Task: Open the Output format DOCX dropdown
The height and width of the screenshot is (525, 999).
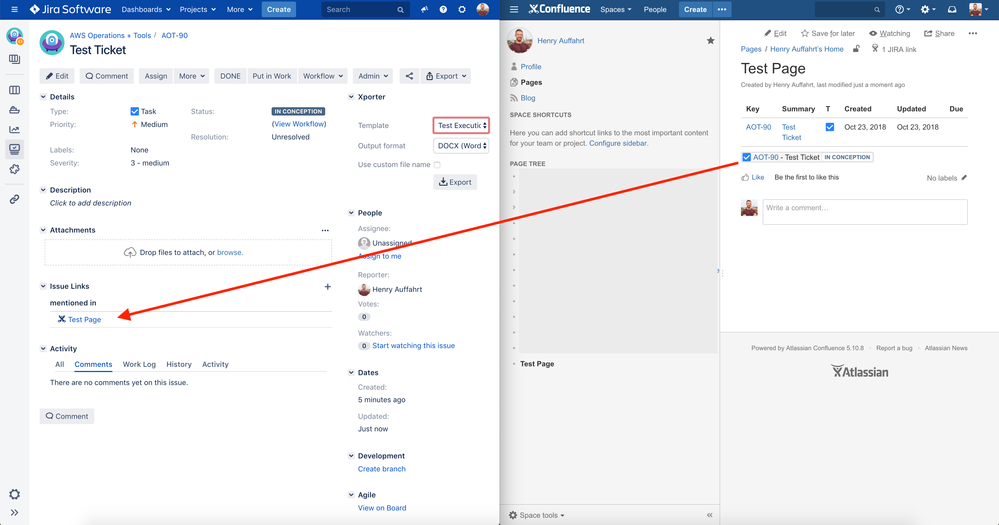Action: (461, 146)
